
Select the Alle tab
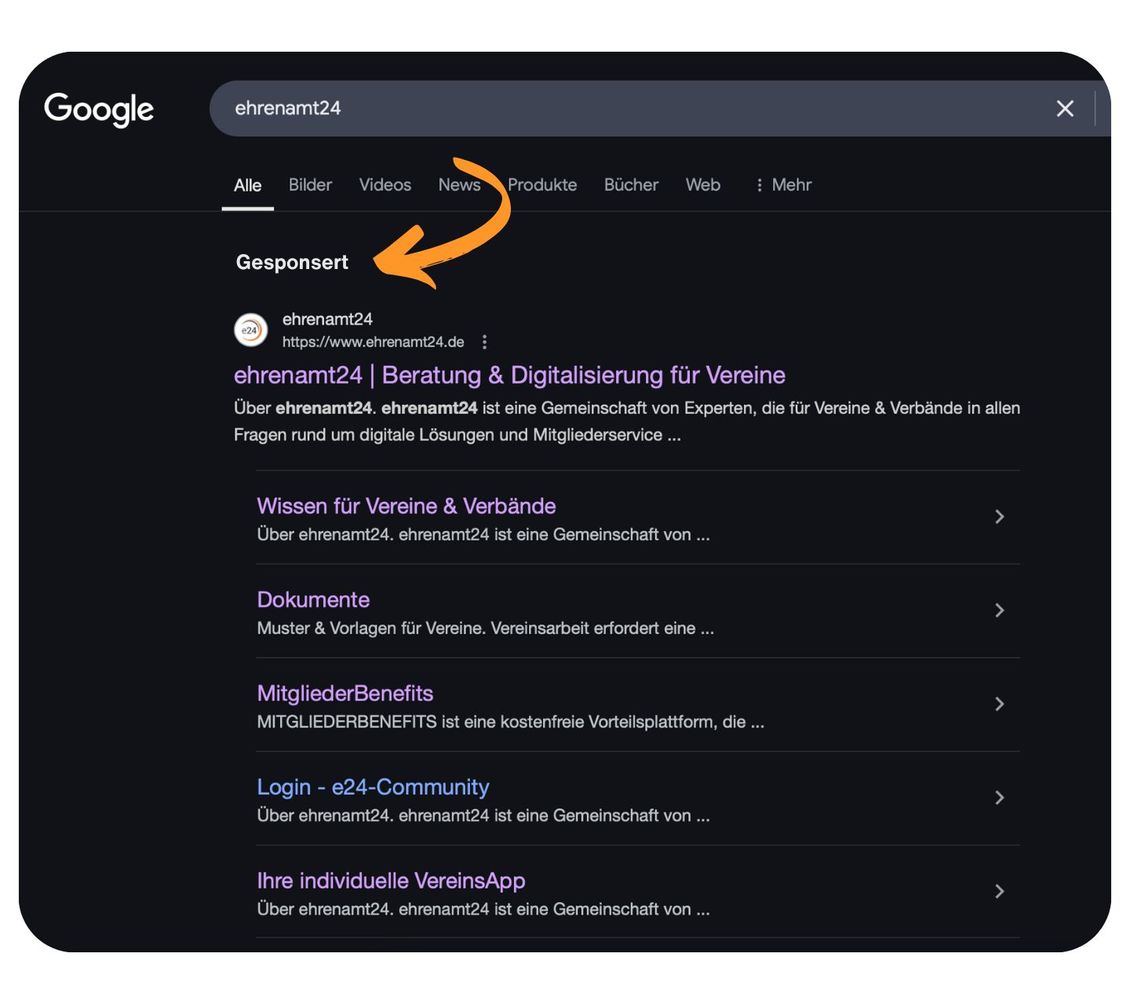(x=247, y=185)
